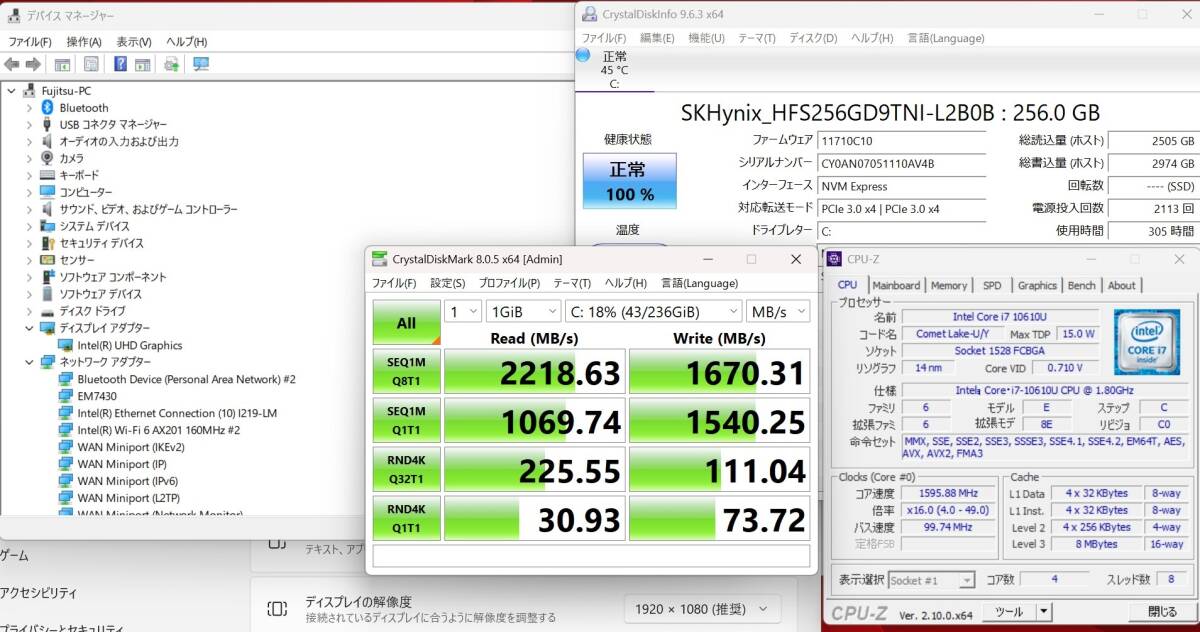Open the 1GiB test size dropdown
This screenshot has width=1200, height=632.
pyautogui.click(x=521, y=312)
